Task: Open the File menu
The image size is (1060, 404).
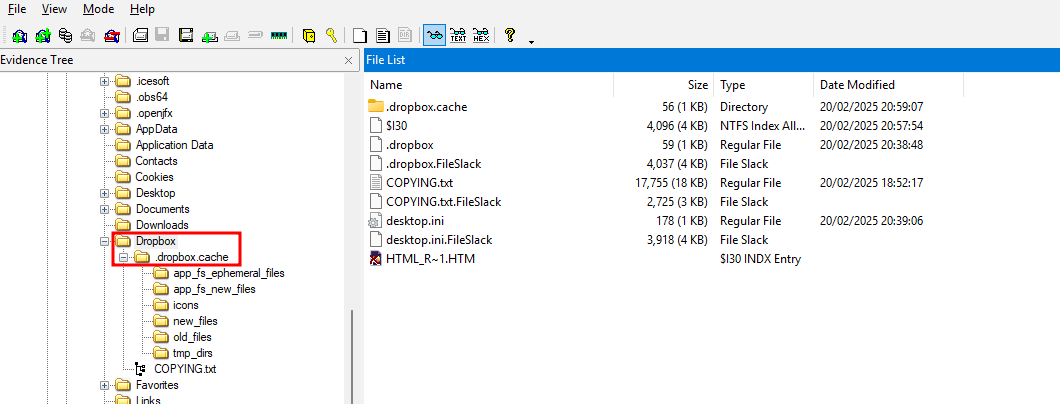Action: click(17, 9)
